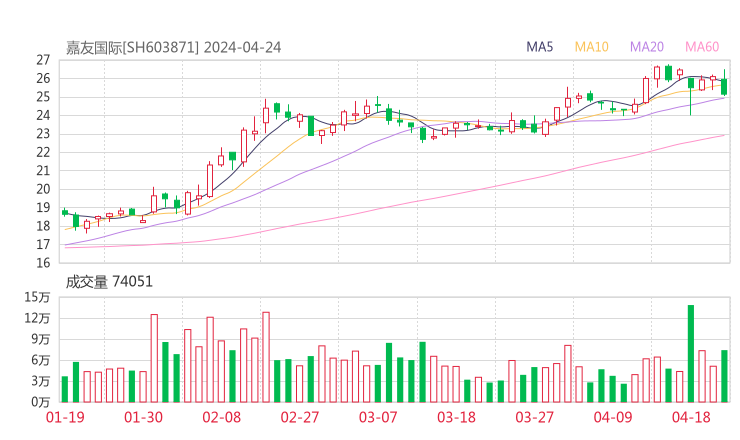Click the price axis label 16
The width and height of the screenshot is (740, 440).
tap(43, 263)
